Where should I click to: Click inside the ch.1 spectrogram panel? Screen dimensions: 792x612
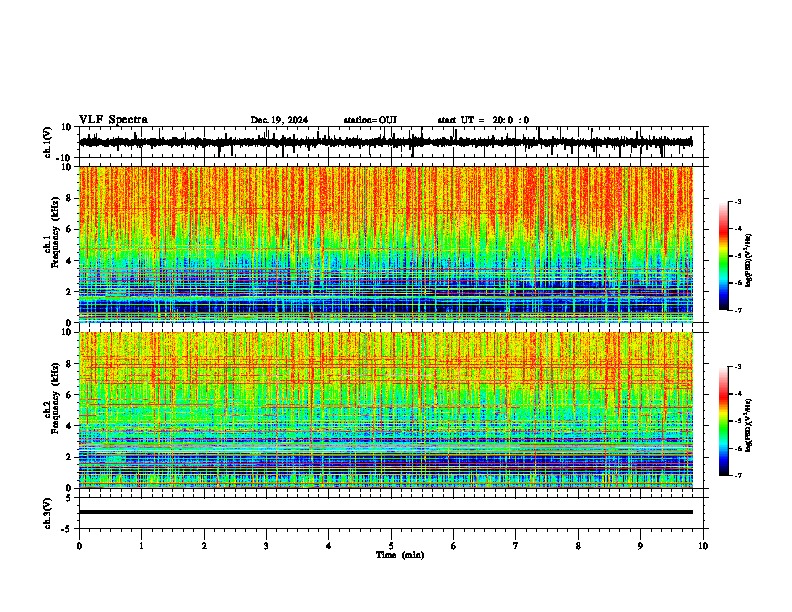[x=386, y=244]
